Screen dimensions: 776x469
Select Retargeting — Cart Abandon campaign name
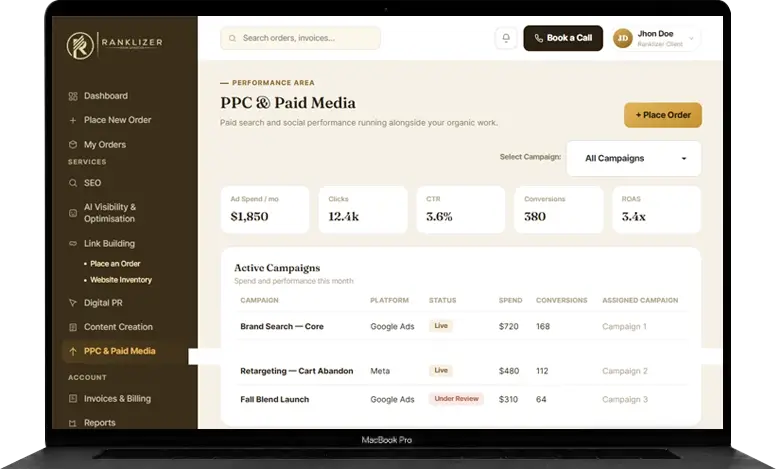[x=297, y=371]
